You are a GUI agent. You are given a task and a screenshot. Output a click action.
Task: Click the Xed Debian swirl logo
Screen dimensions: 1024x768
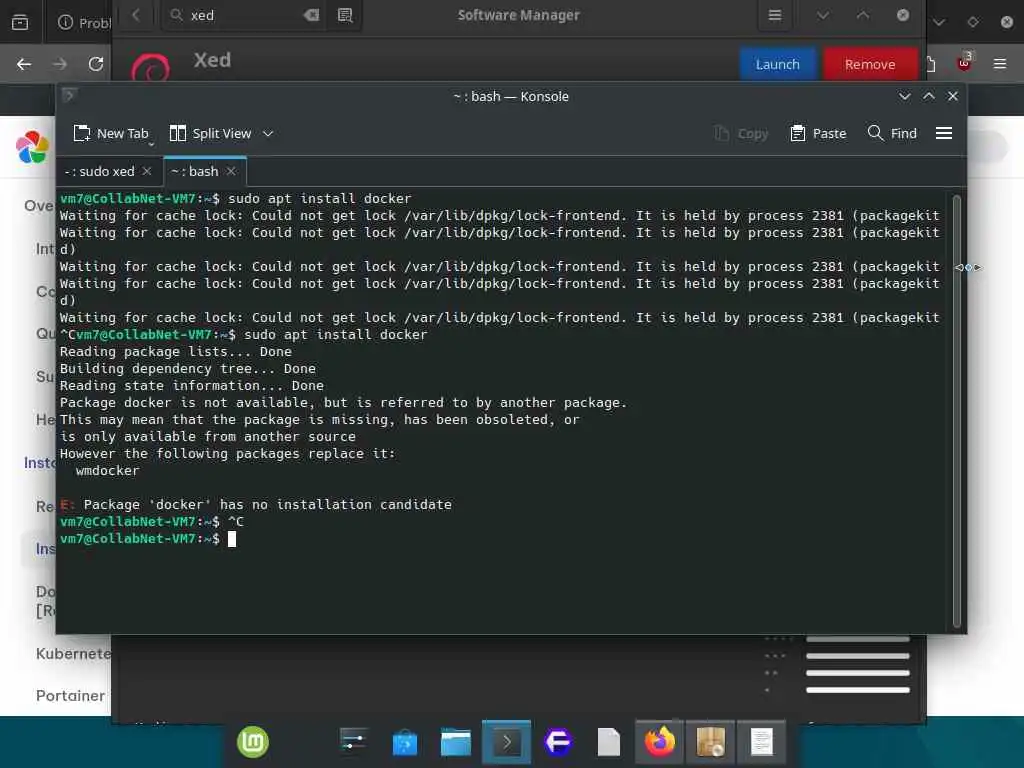click(x=150, y=67)
